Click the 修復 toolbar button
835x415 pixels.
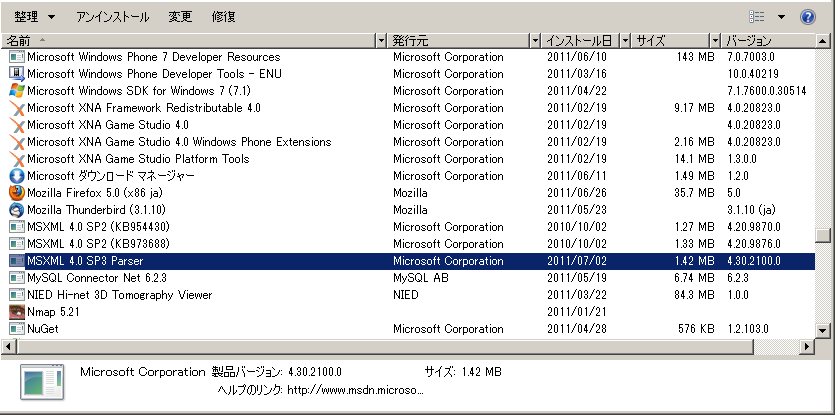coord(224,17)
